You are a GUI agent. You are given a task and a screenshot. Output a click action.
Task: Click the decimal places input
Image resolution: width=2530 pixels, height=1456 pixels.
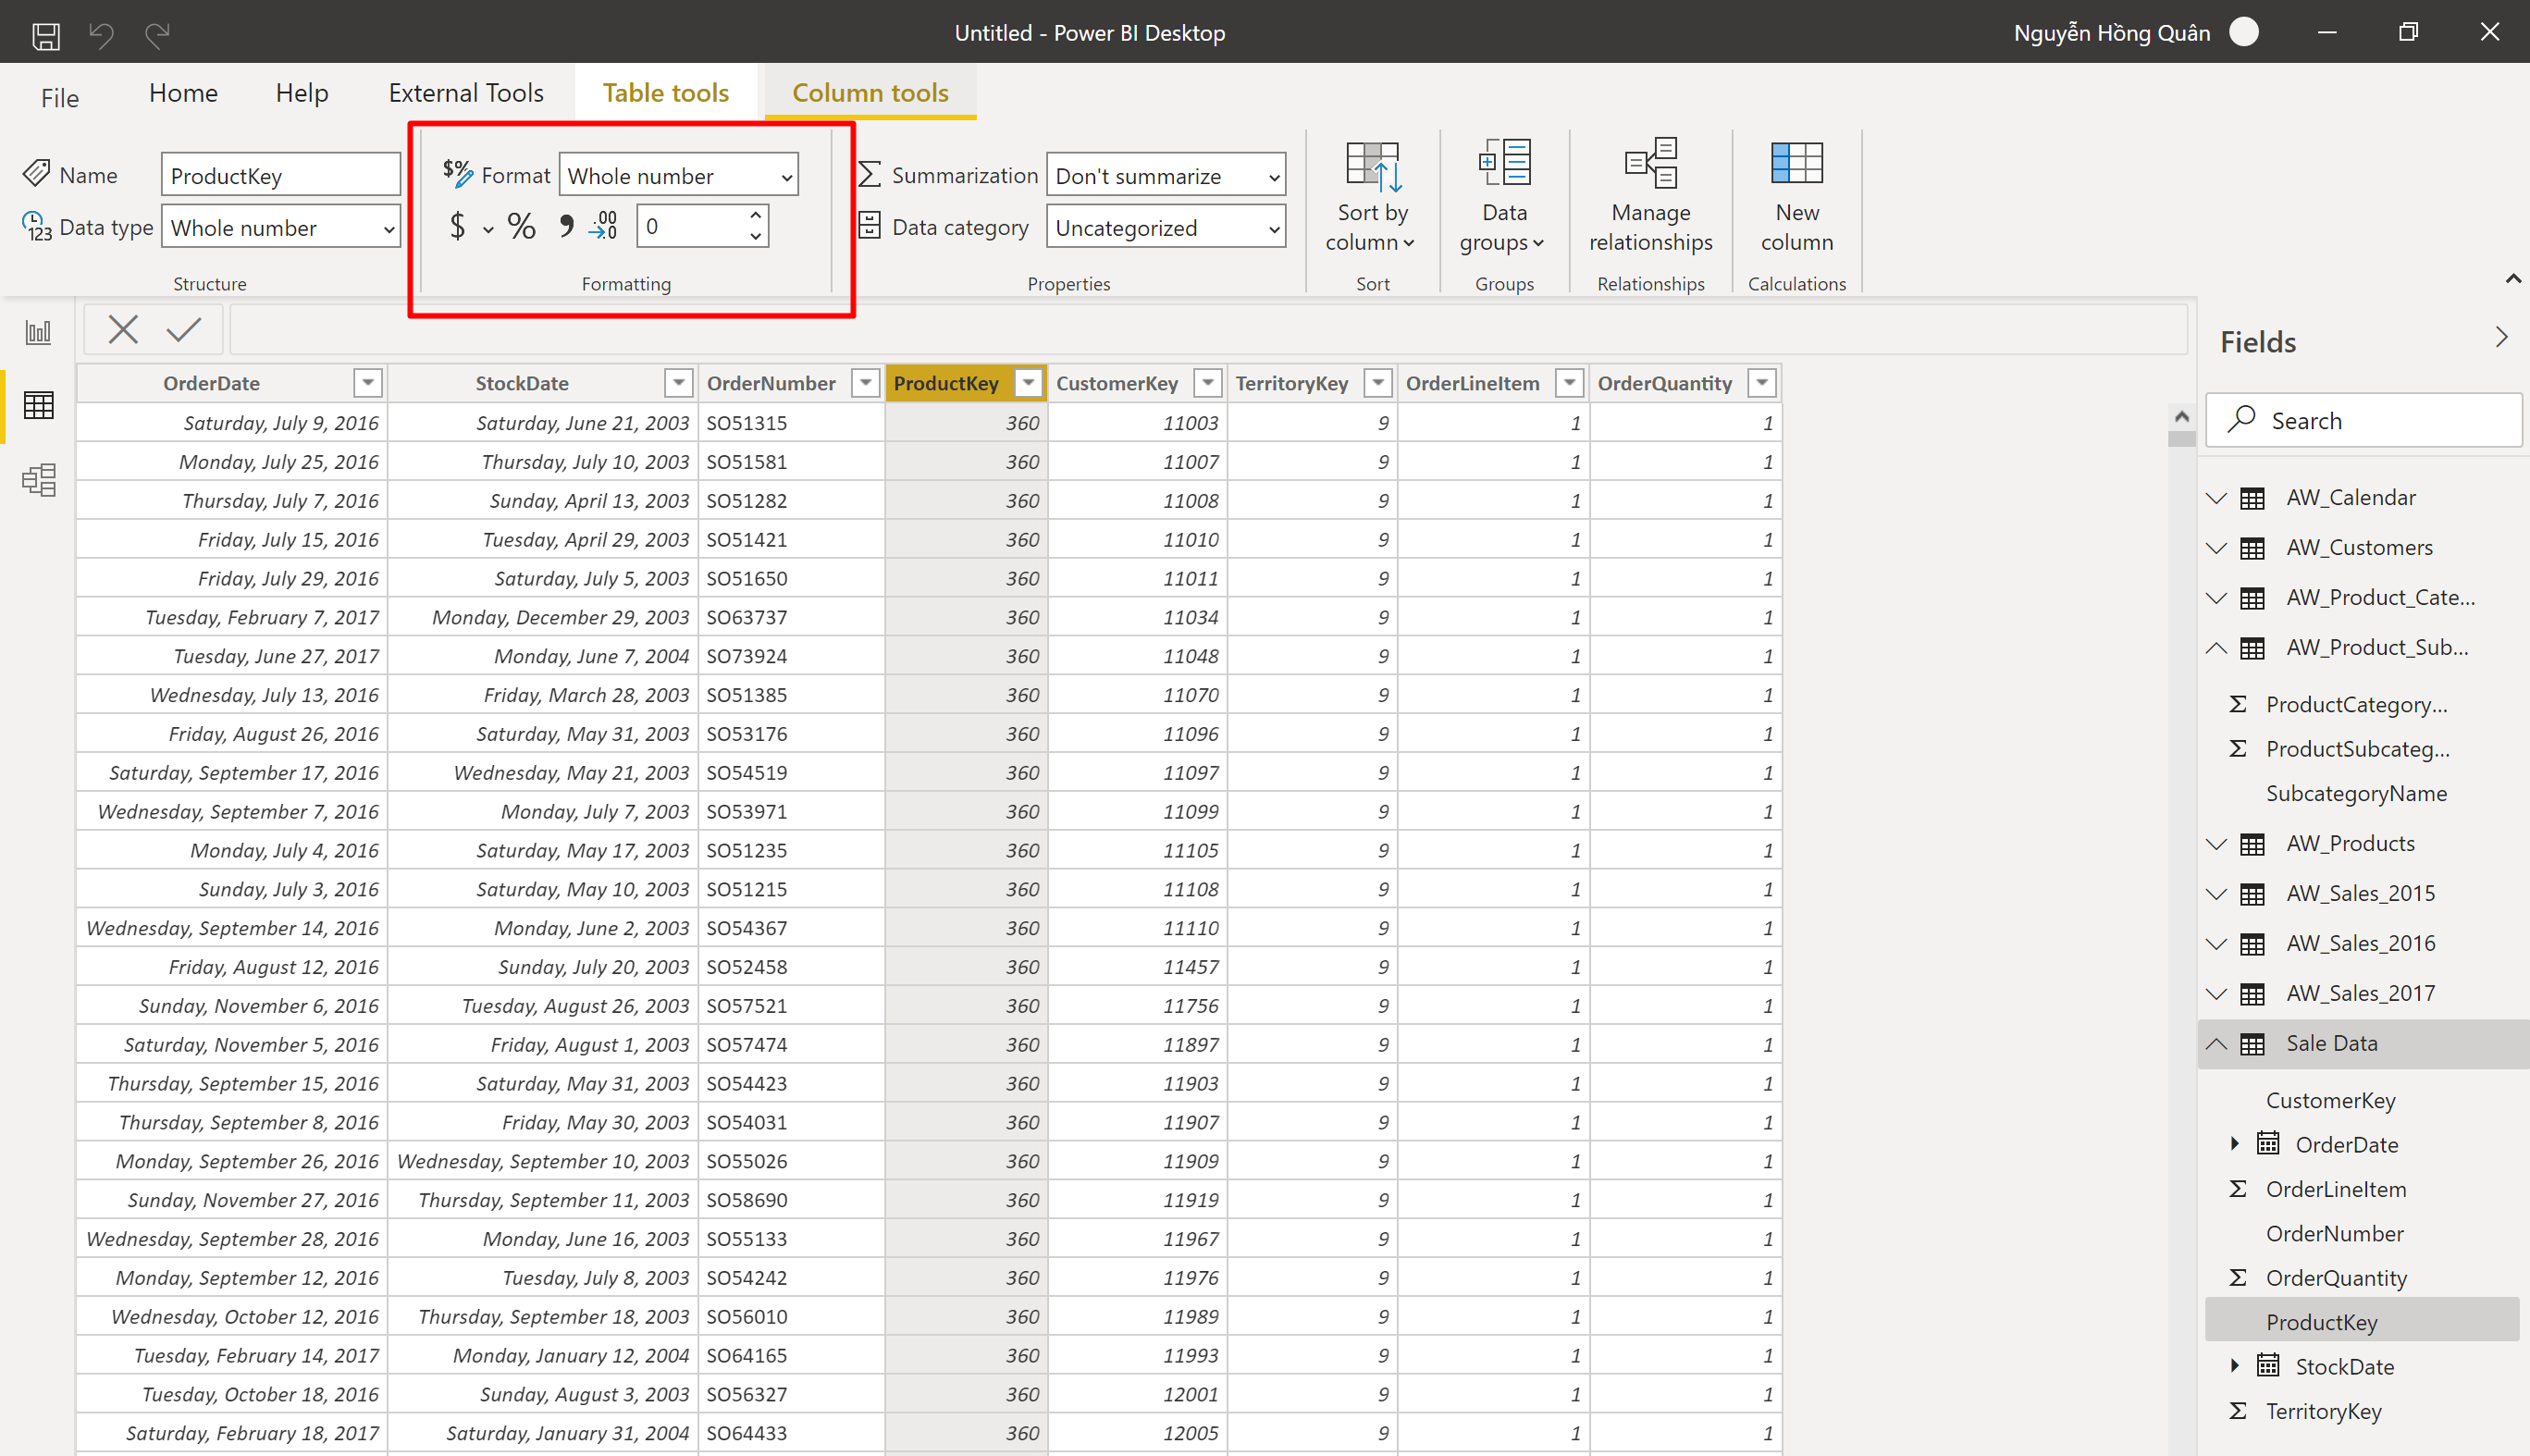coord(692,226)
